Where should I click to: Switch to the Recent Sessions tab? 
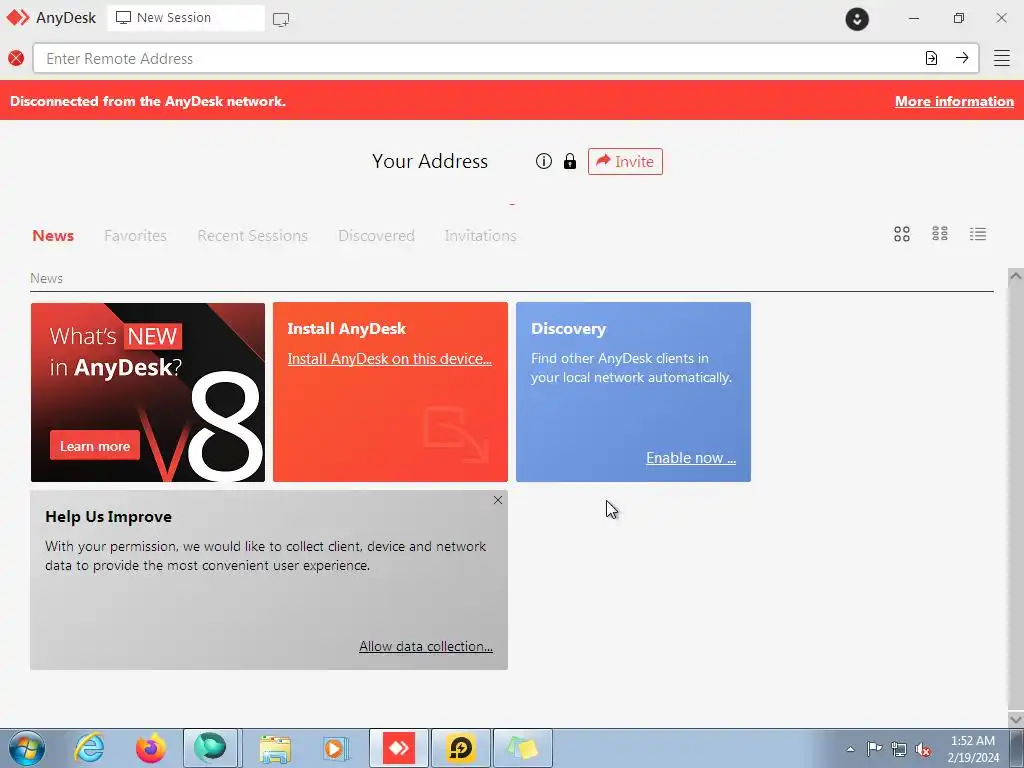pyautogui.click(x=253, y=236)
